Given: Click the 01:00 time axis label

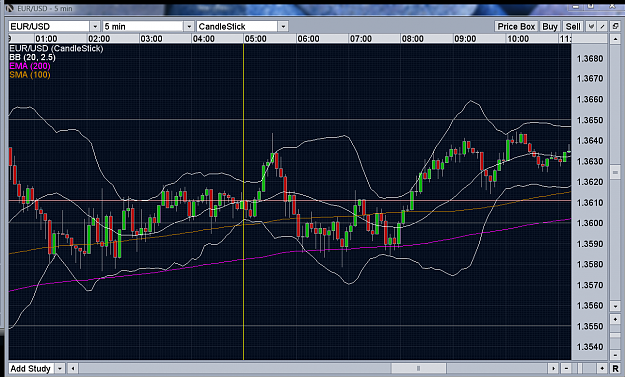Looking at the screenshot, I should pyautogui.click(x=46, y=39).
